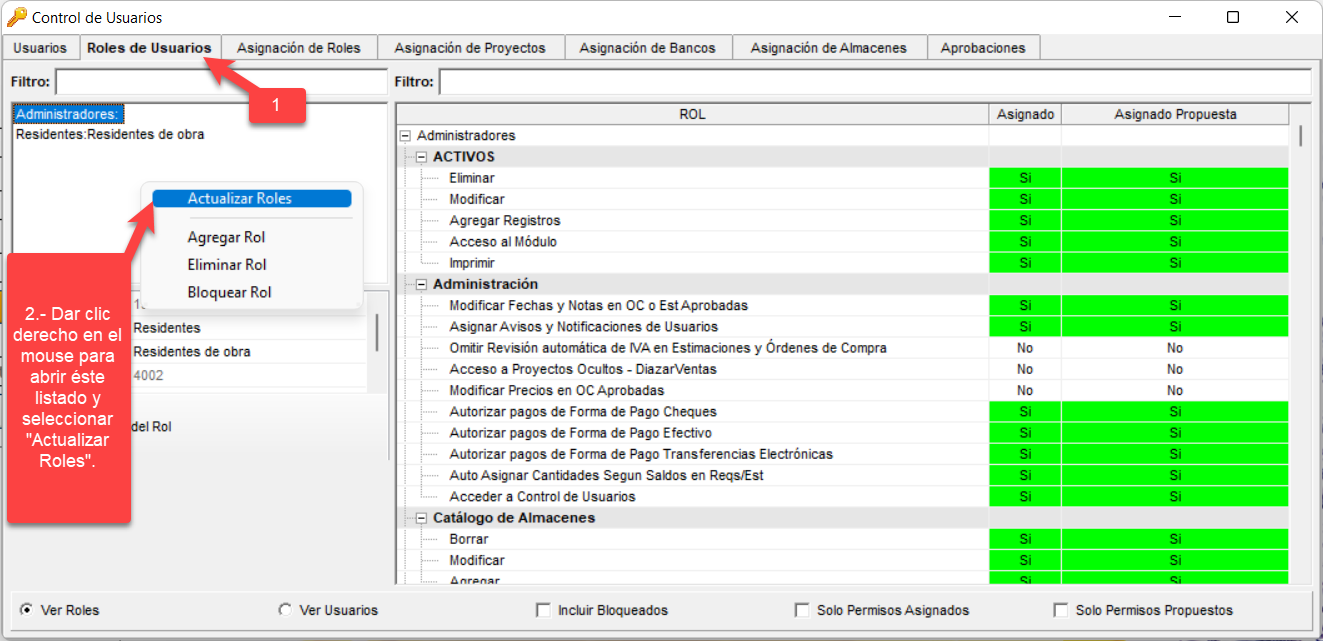Viewport: 1323px width, 641px height.
Task: Switch to the Asignación de Bancos tab
Action: point(648,47)
